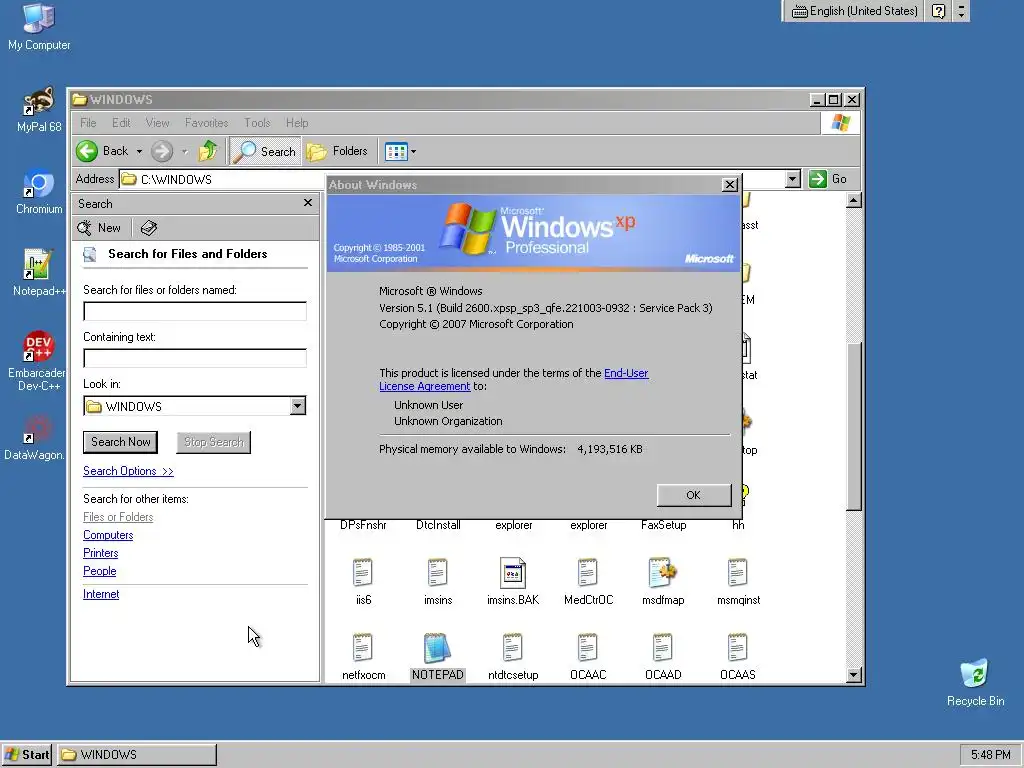Open Chromium desktop shortcut
The width and height of the screenshot is (1024, 768).
click(x=39, y=192)
